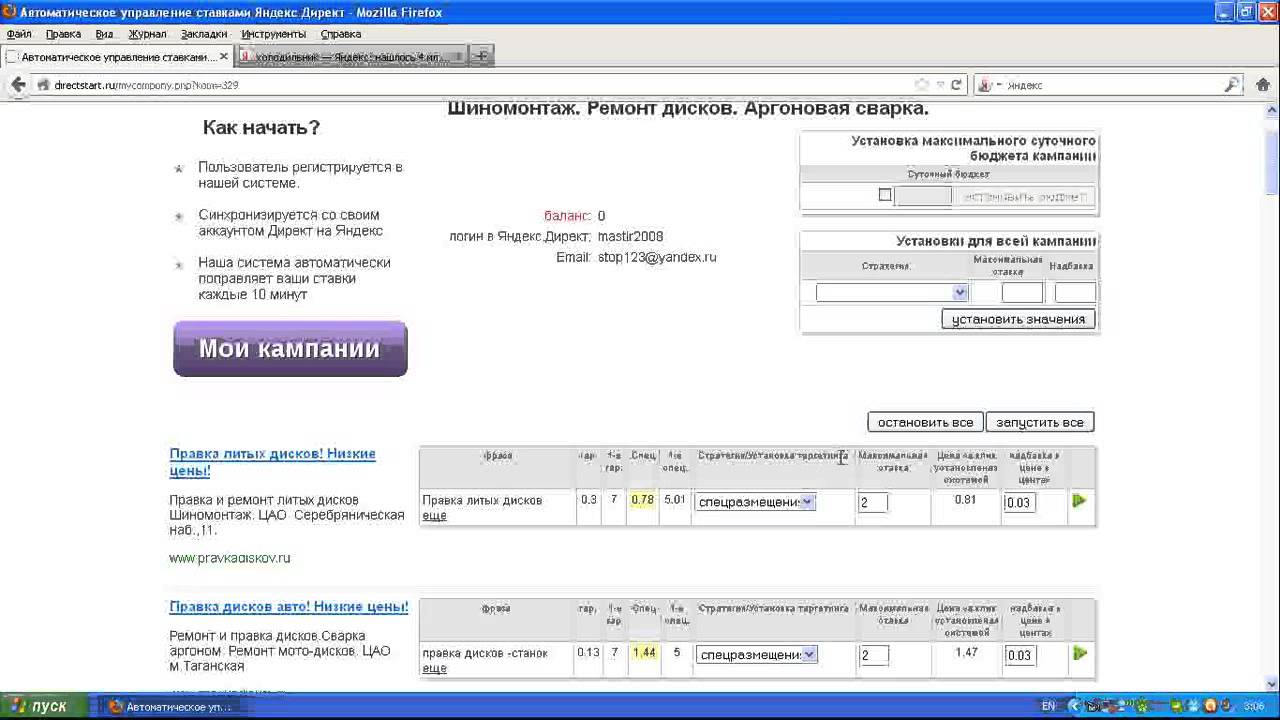The height and width of the screenshot is (720, 1280).
Task: Click Максимальная ставка field for all campaigns
Action: [1022, 293]
